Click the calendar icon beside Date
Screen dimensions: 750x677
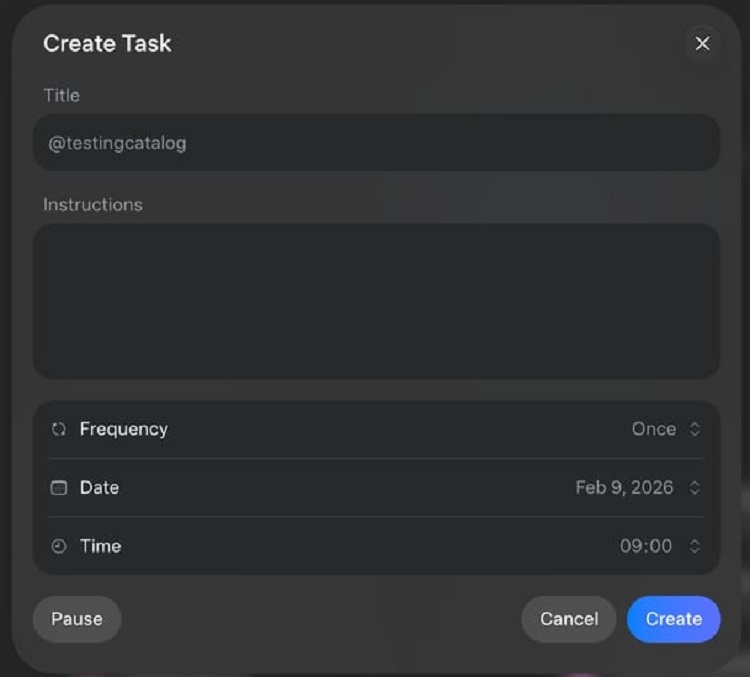tap(58, 488)
